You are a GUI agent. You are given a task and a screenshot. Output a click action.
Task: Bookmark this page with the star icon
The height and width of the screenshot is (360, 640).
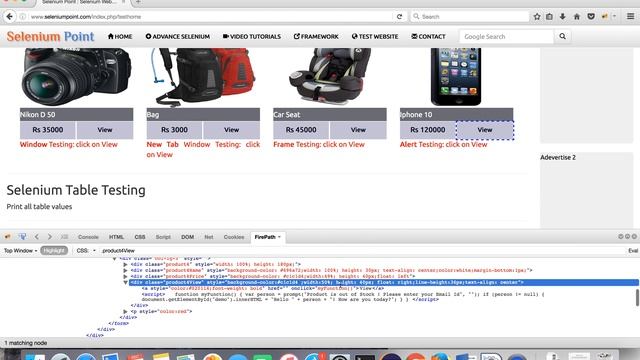537,17
